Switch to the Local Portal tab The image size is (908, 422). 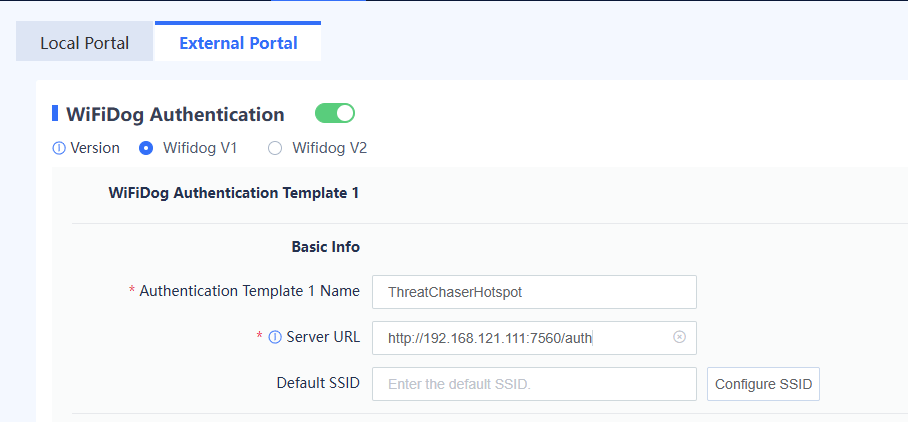tap(84, 43)
